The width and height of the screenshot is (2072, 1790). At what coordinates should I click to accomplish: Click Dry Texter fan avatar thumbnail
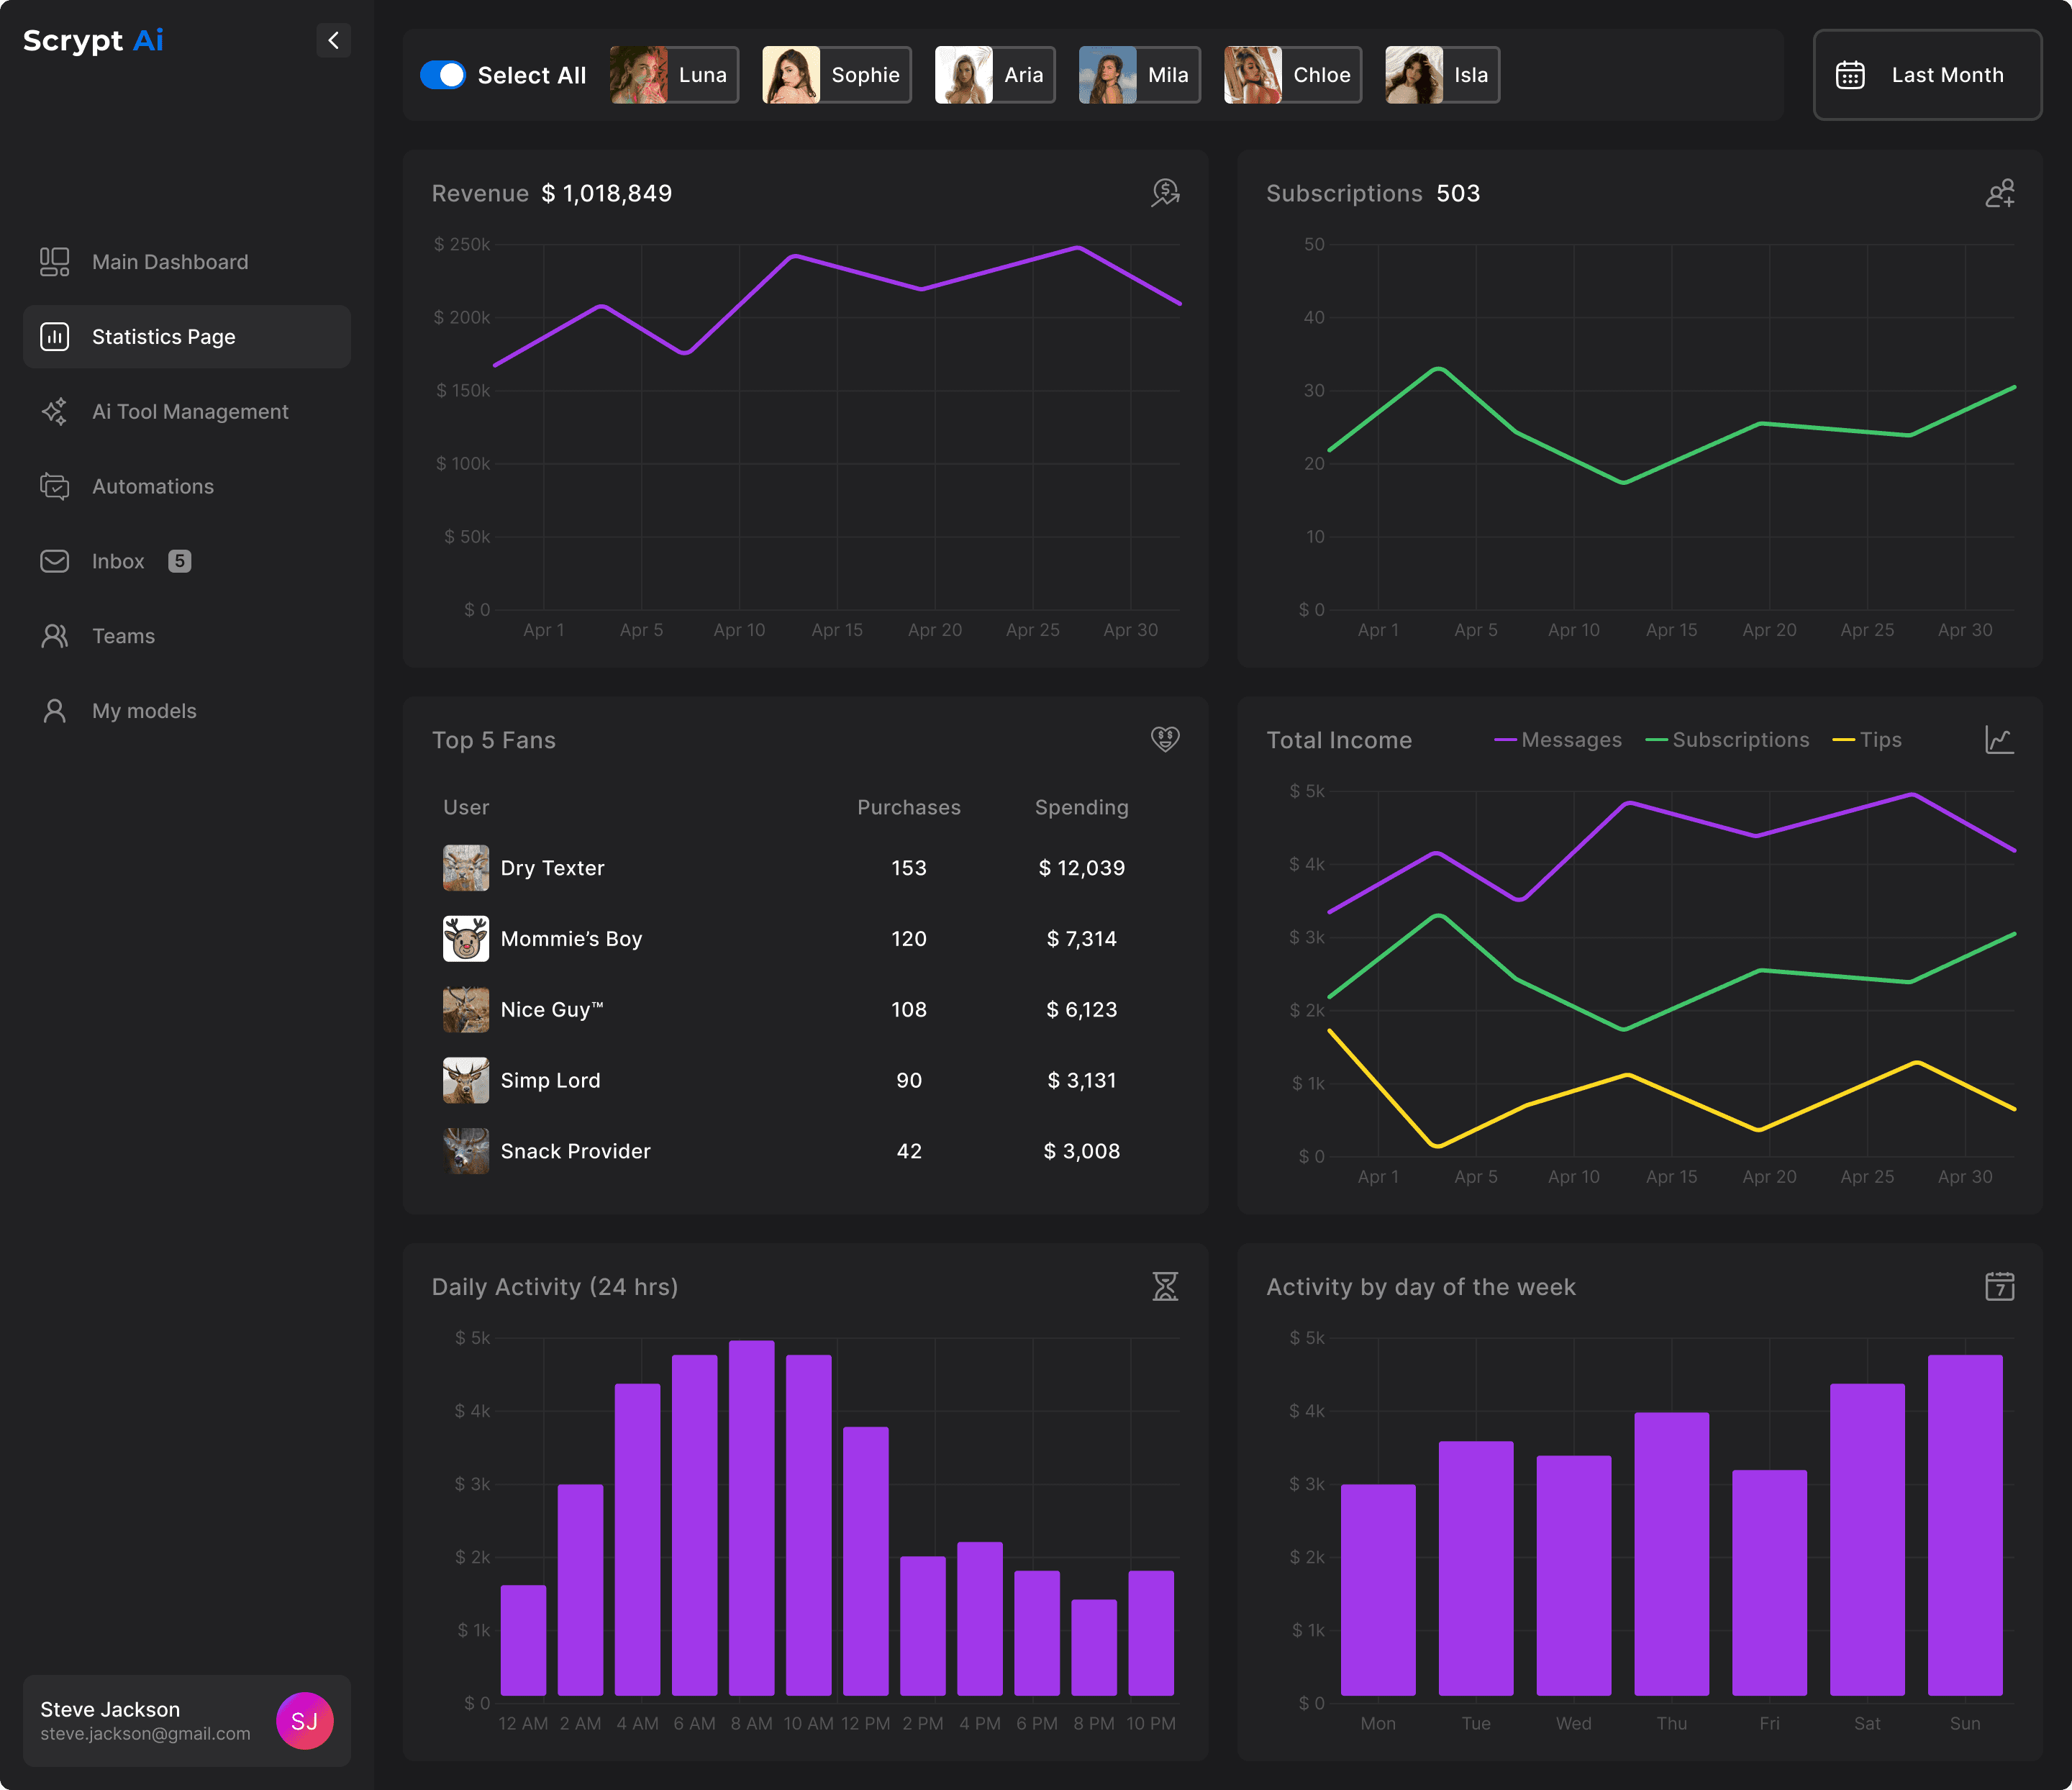click(466, 868)
